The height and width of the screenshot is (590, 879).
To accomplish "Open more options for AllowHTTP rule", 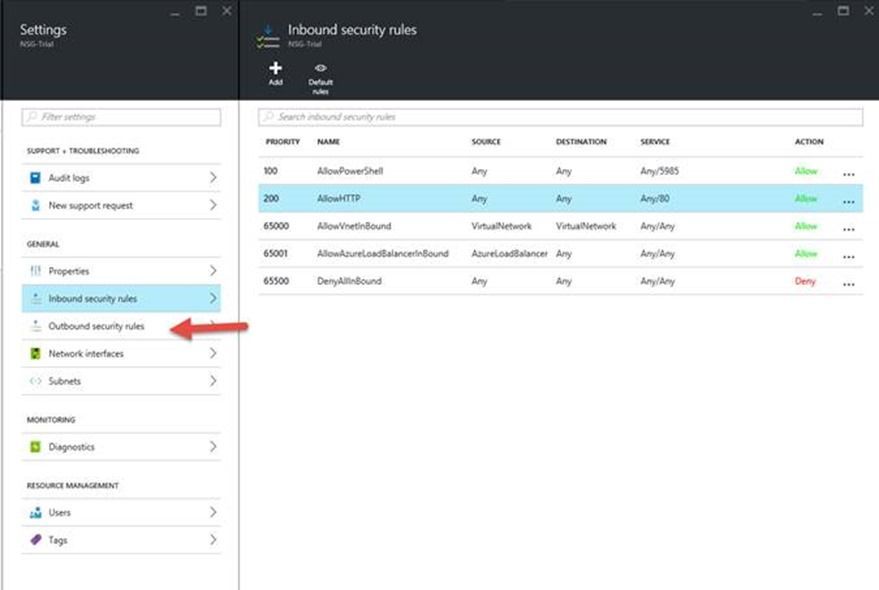I will tap(849, 202).
